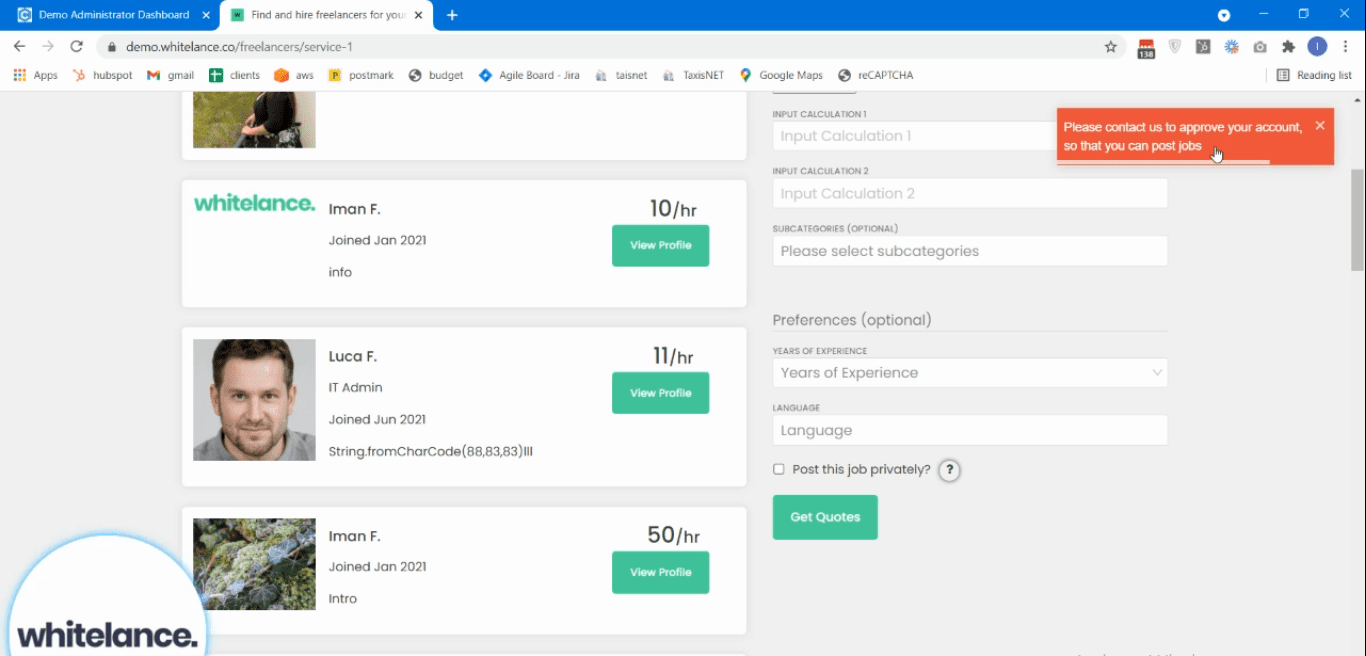Select the Find and hire freelancers tab
The height and width of the screenshot is (656, 1366).
(x=325, y=15)
